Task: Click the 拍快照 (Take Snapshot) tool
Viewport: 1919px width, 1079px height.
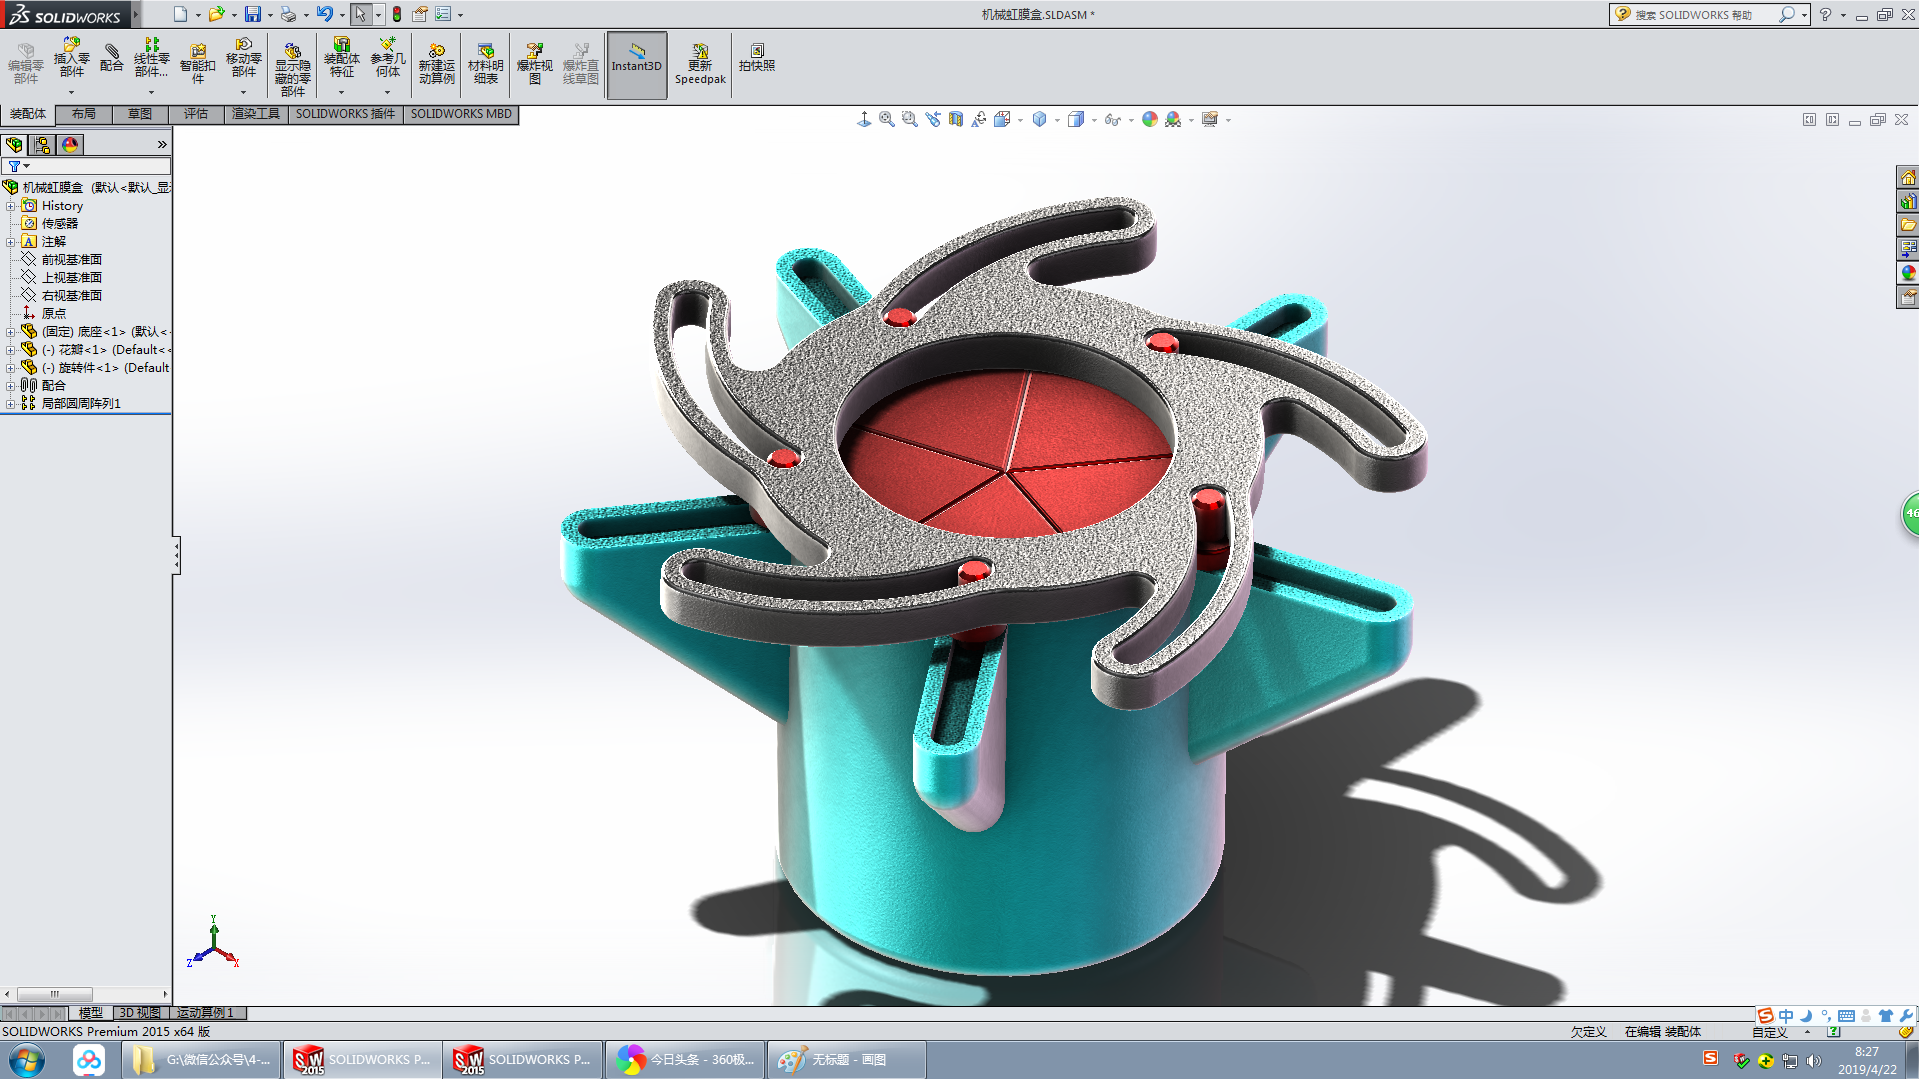Action: (757, 57)
